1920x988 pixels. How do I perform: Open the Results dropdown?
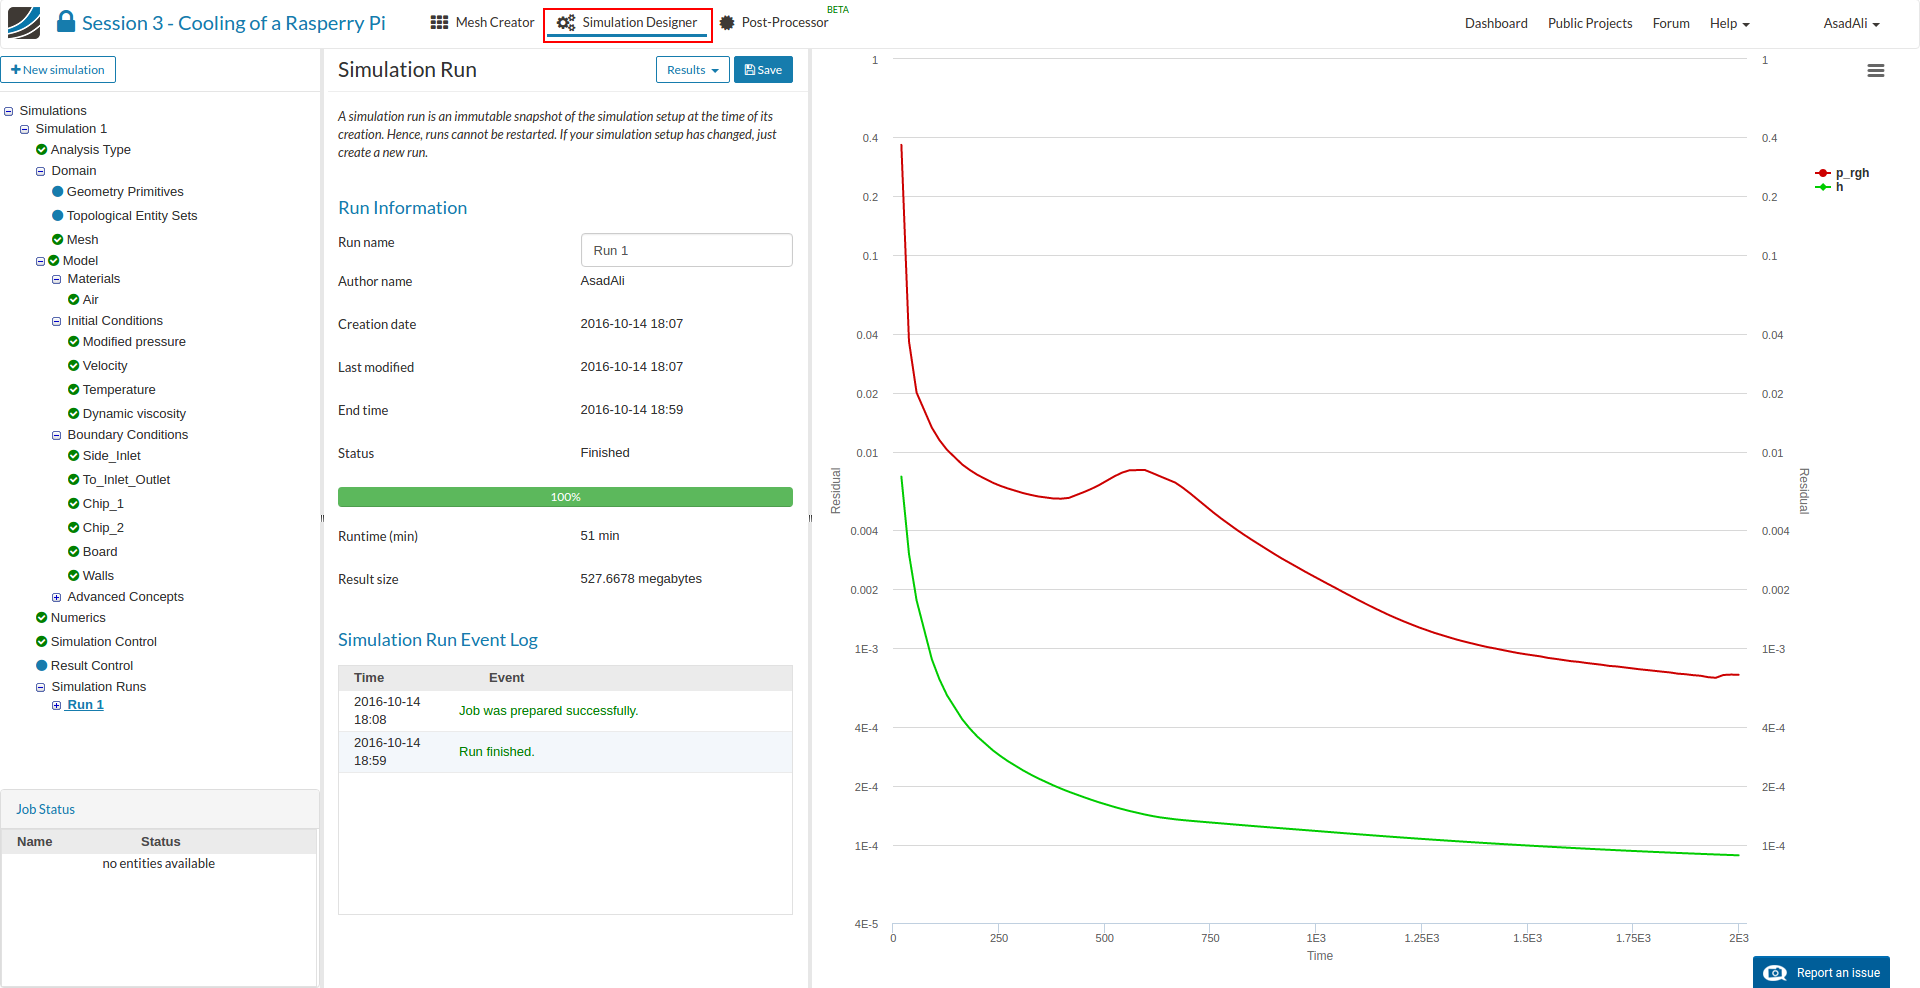[693, 70]
